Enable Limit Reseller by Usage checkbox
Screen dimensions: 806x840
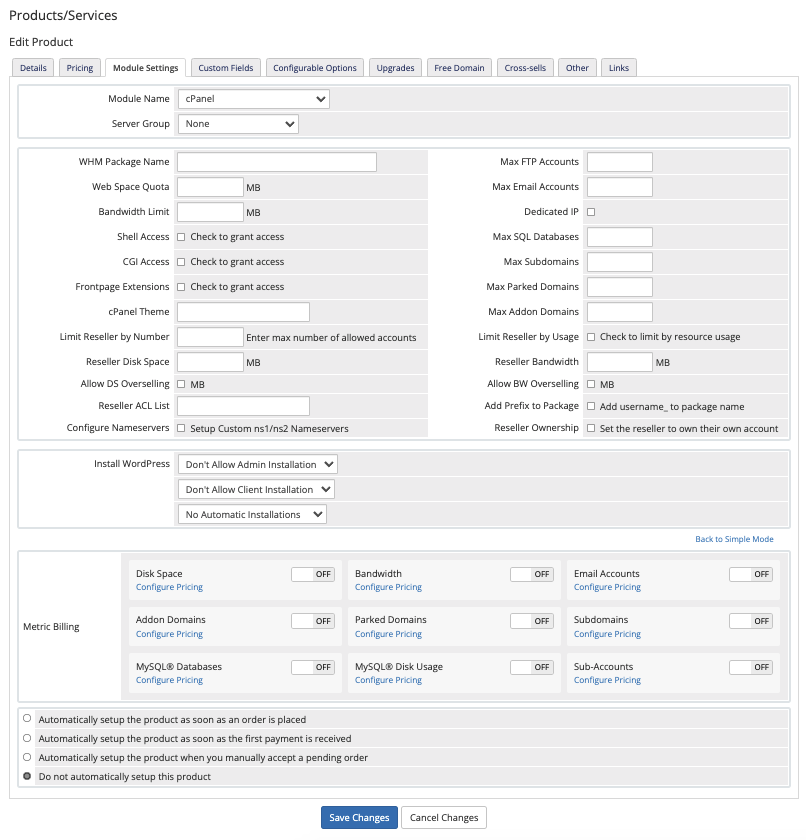pyautogui.click(x=591, y=337)
